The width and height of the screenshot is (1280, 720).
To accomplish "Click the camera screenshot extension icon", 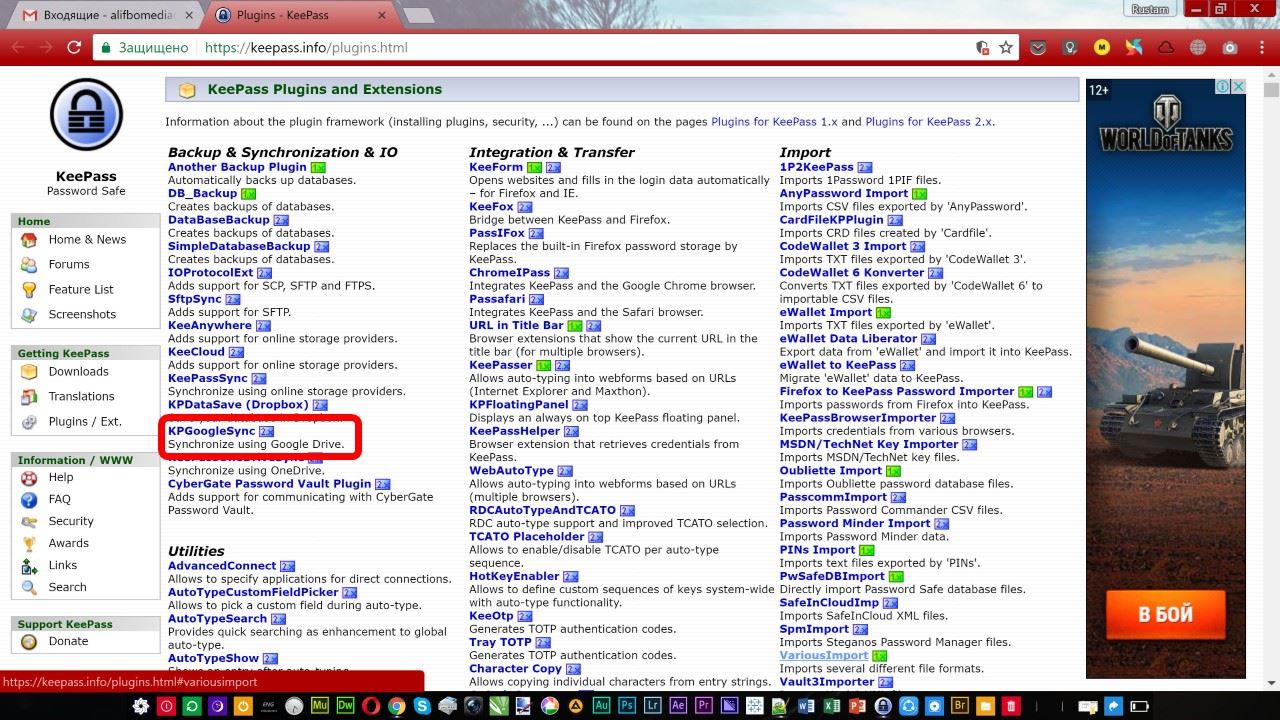I will (1230, 47).
